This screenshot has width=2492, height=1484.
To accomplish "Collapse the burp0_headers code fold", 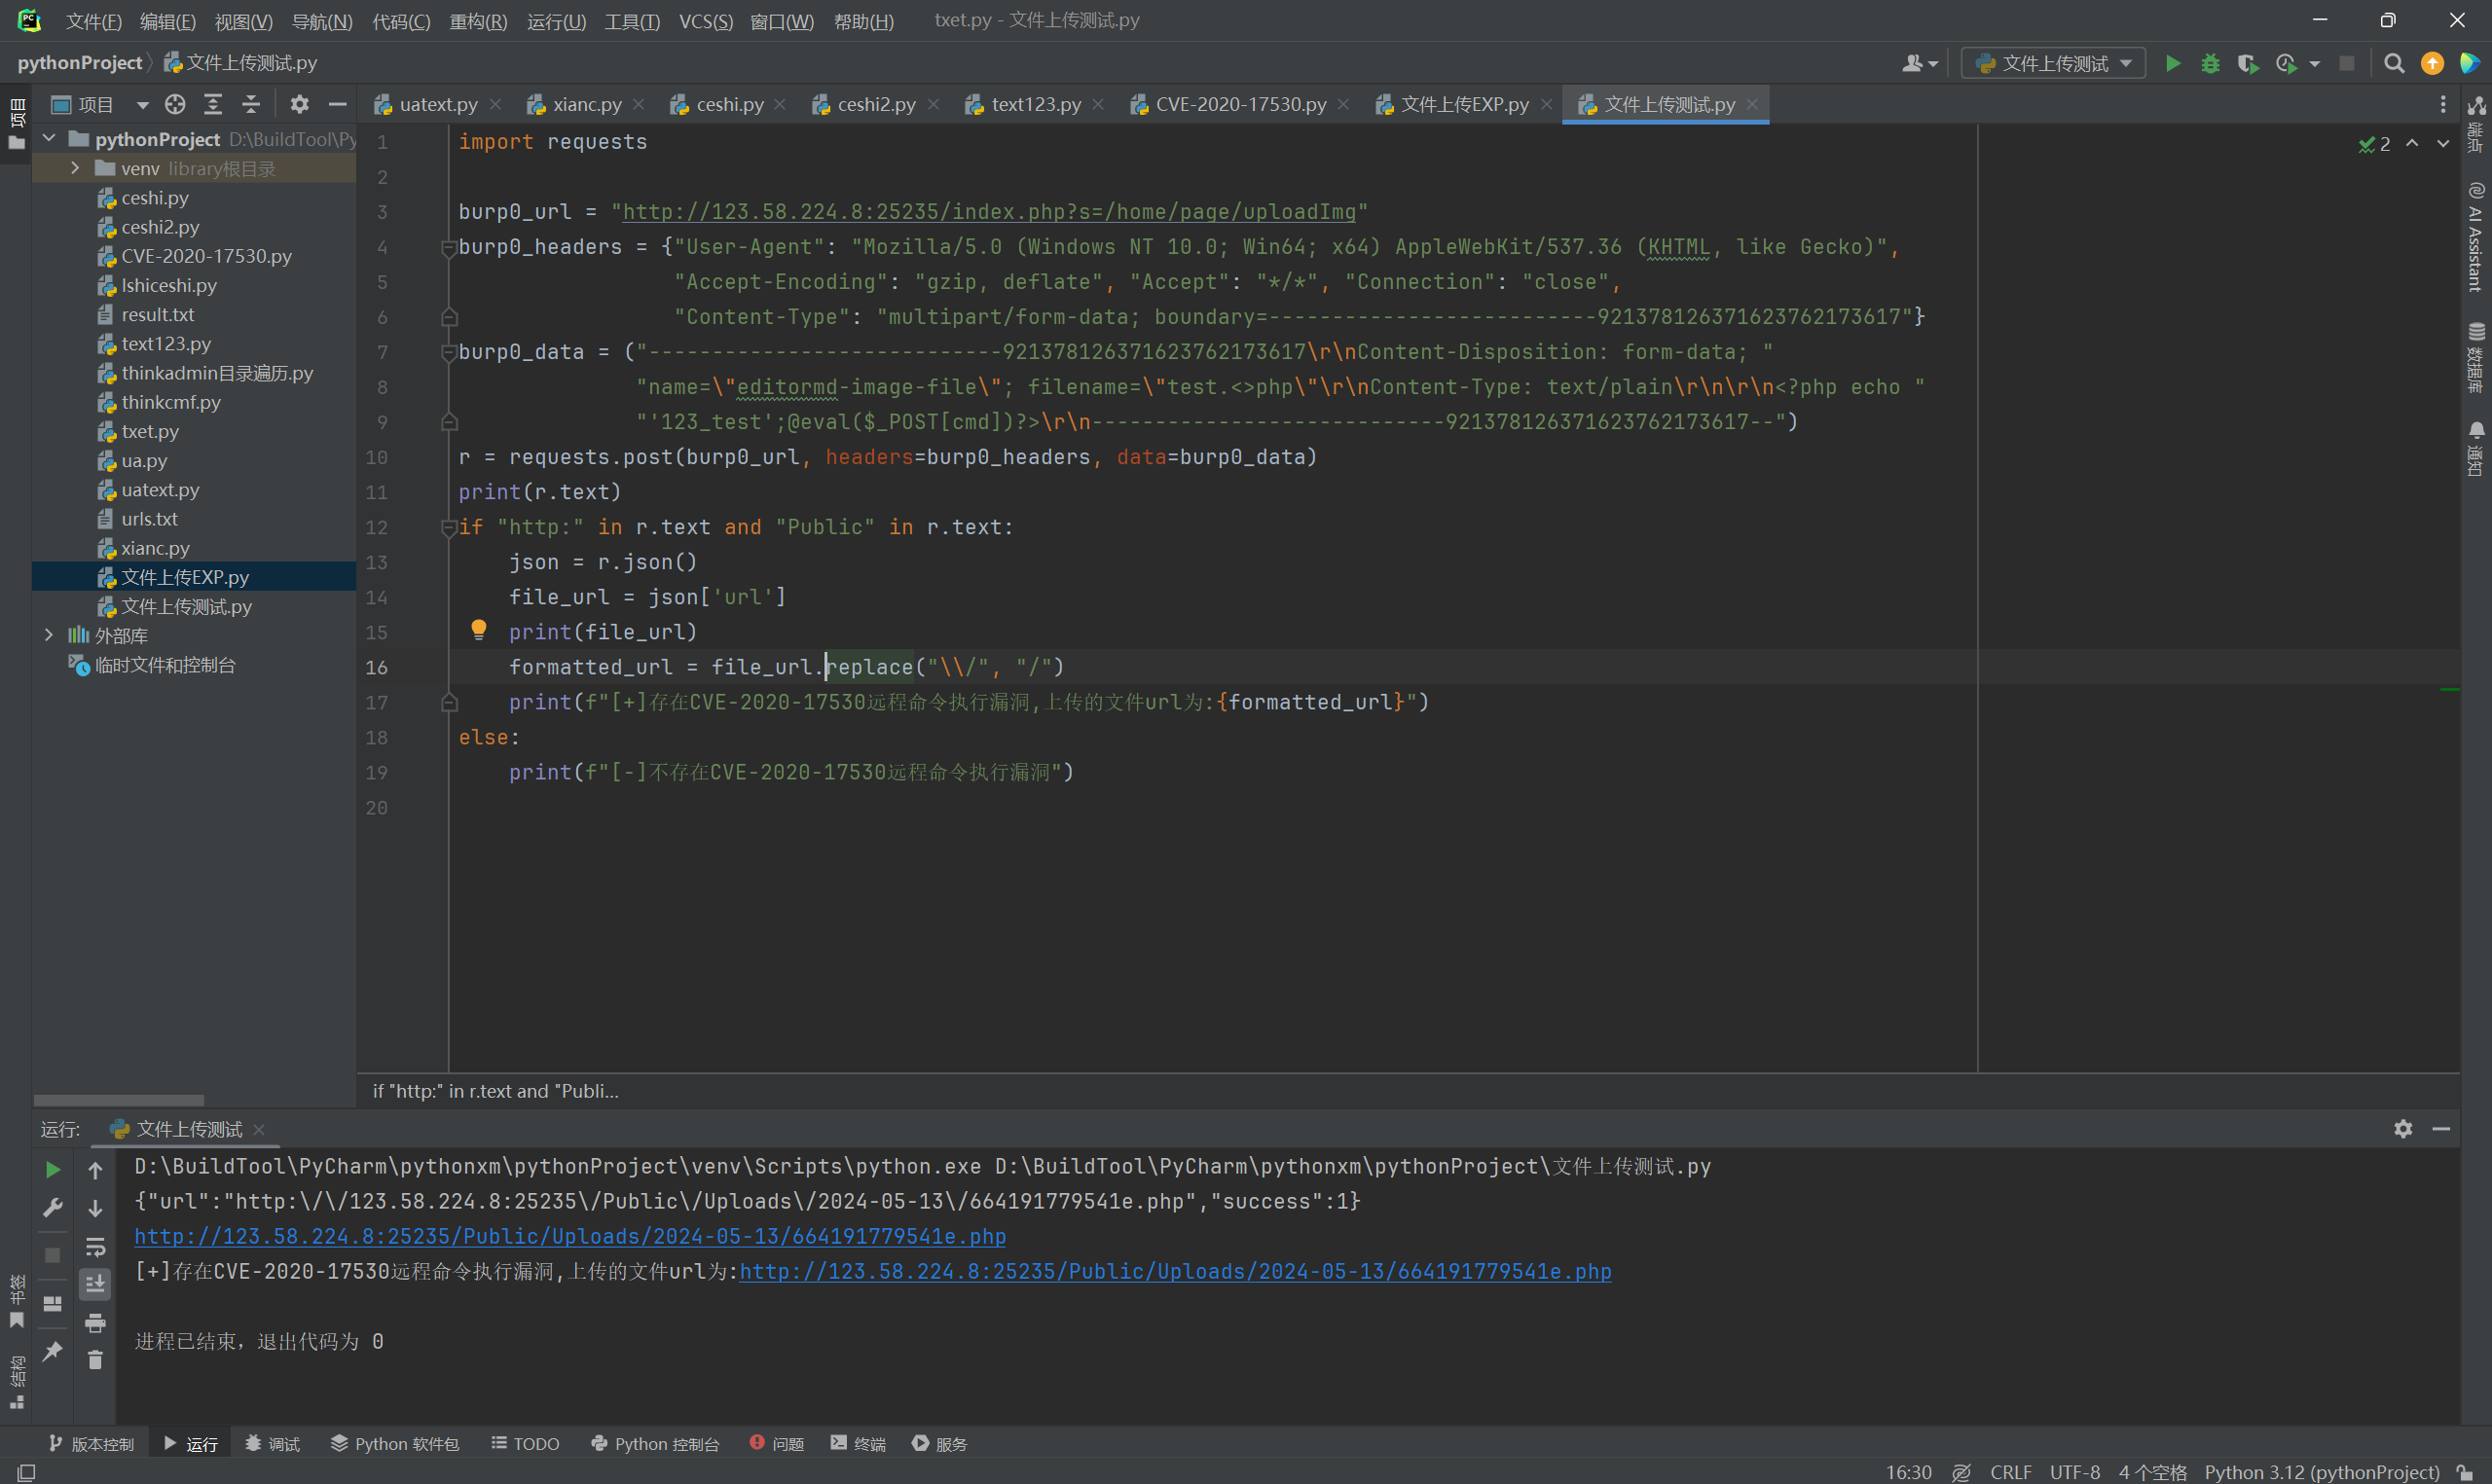I will (x=448, y=247).
